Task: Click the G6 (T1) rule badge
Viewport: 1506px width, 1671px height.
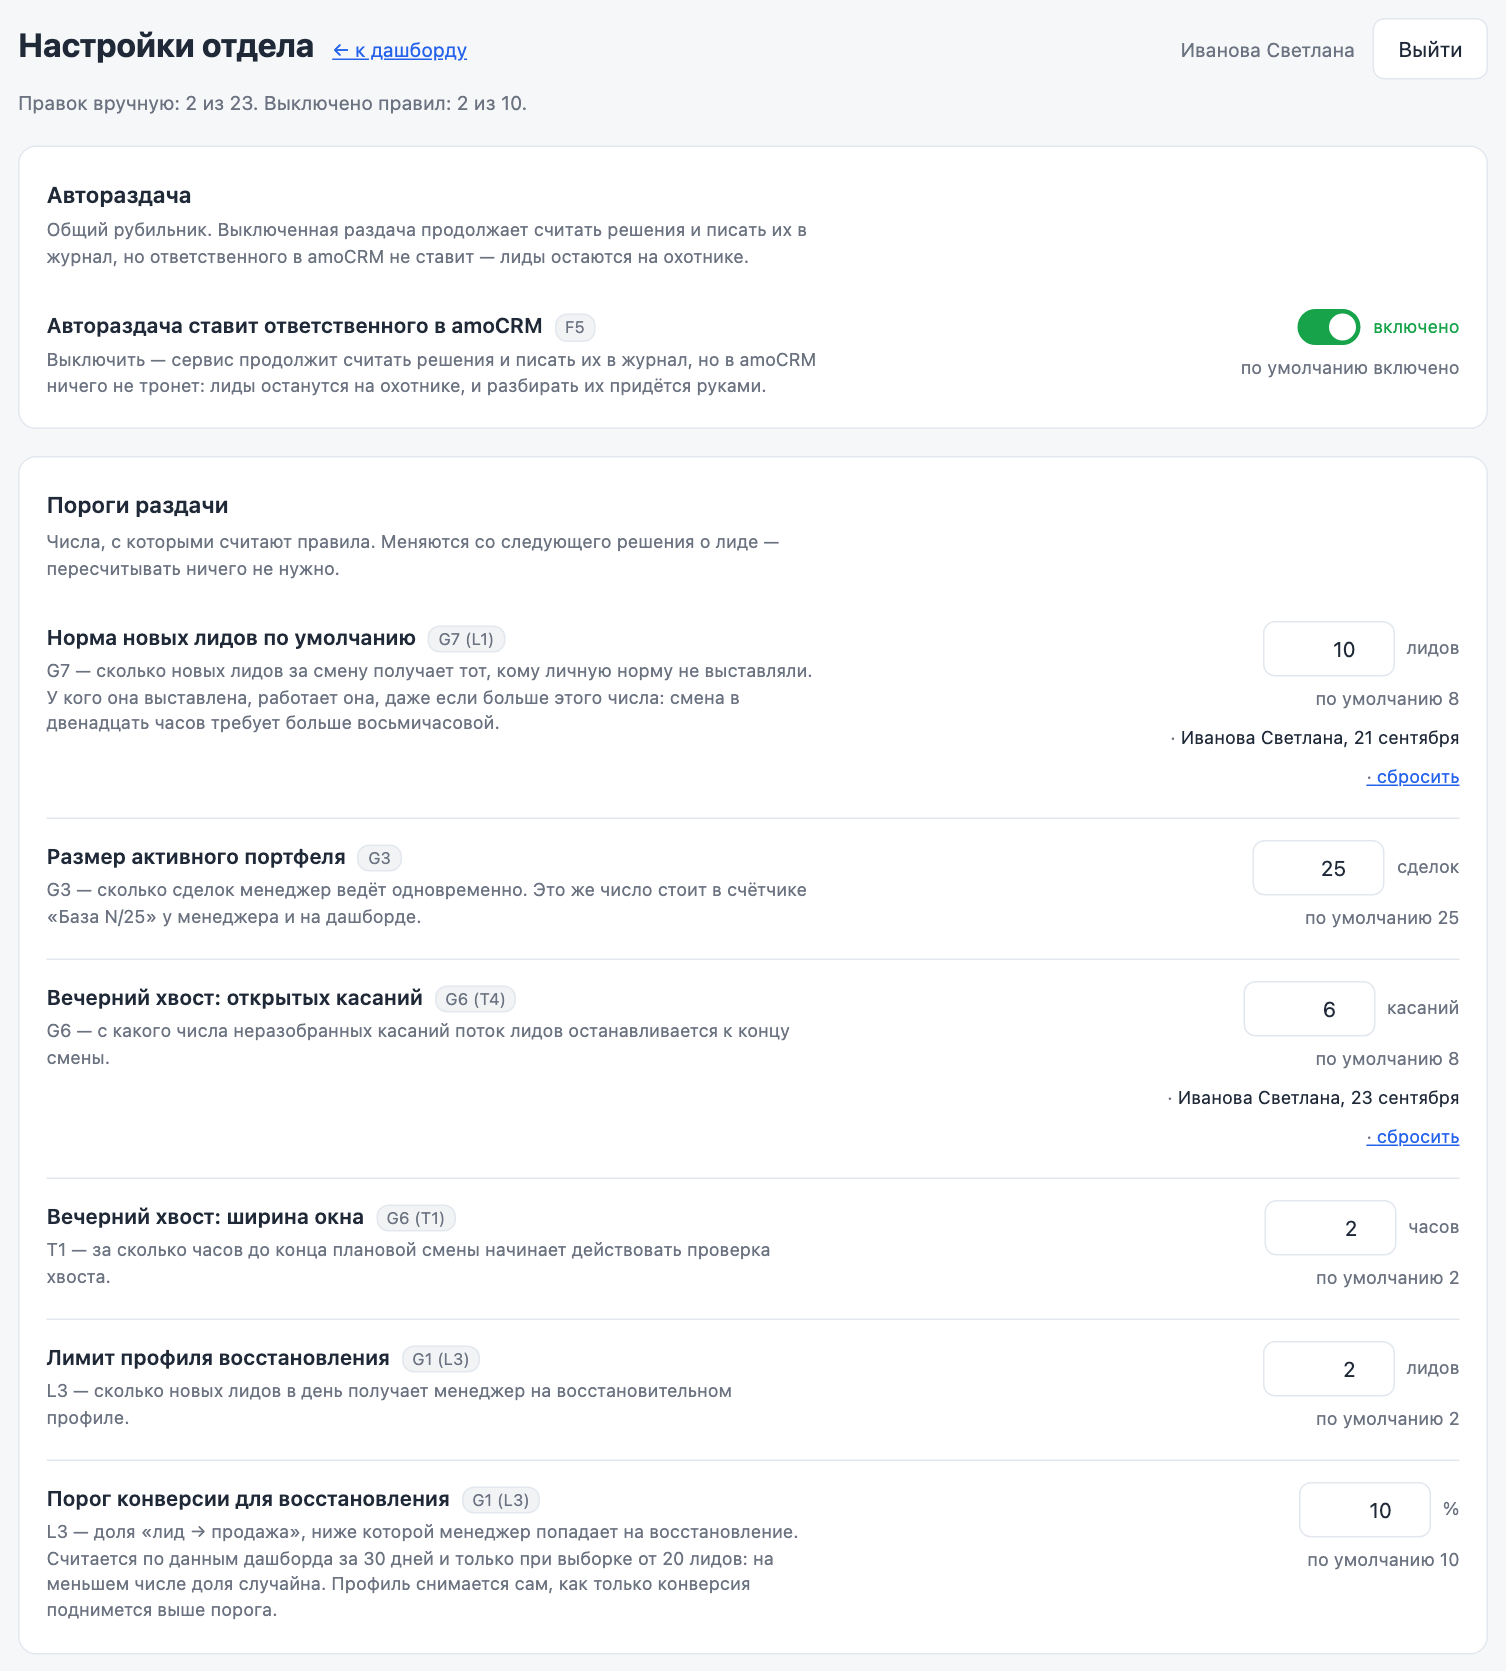Action: pos(416,1218)
